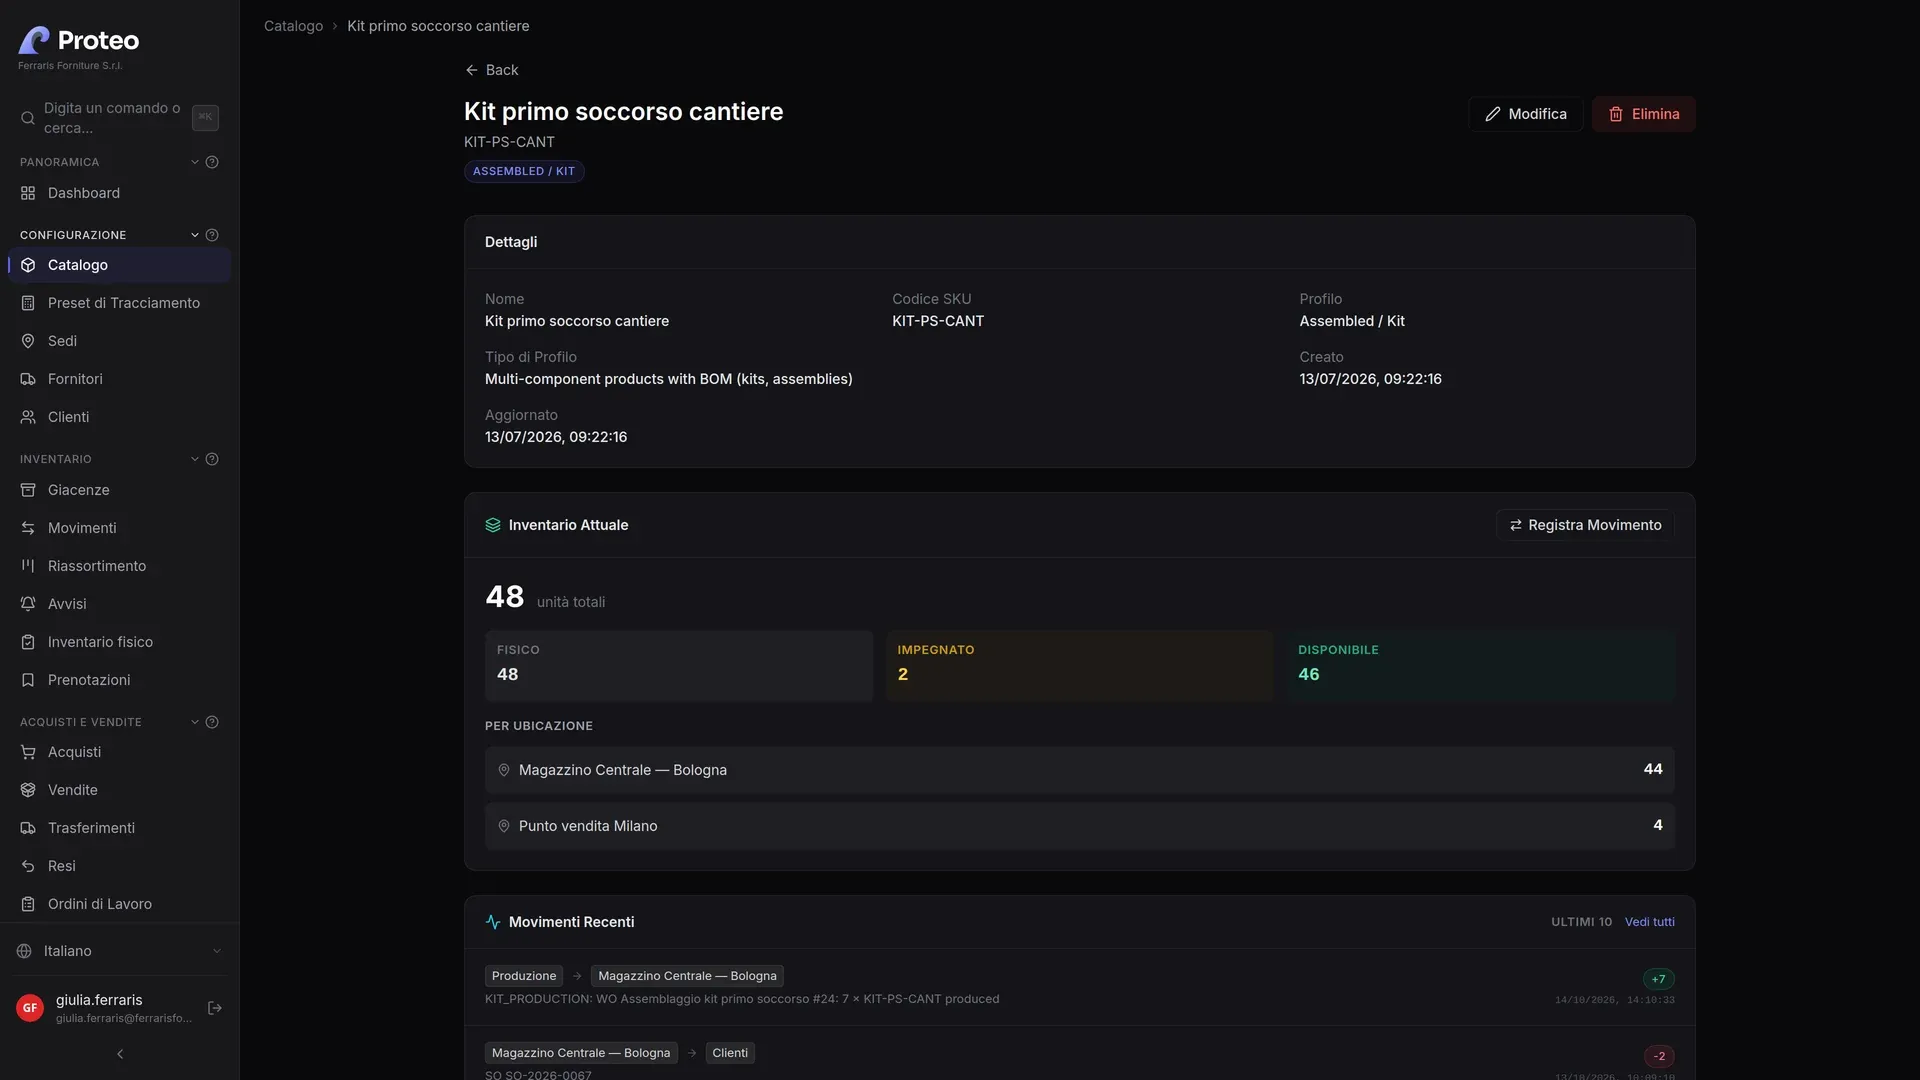
Task: Click the Trasferimenti truck icon
Action: [28, 828]
